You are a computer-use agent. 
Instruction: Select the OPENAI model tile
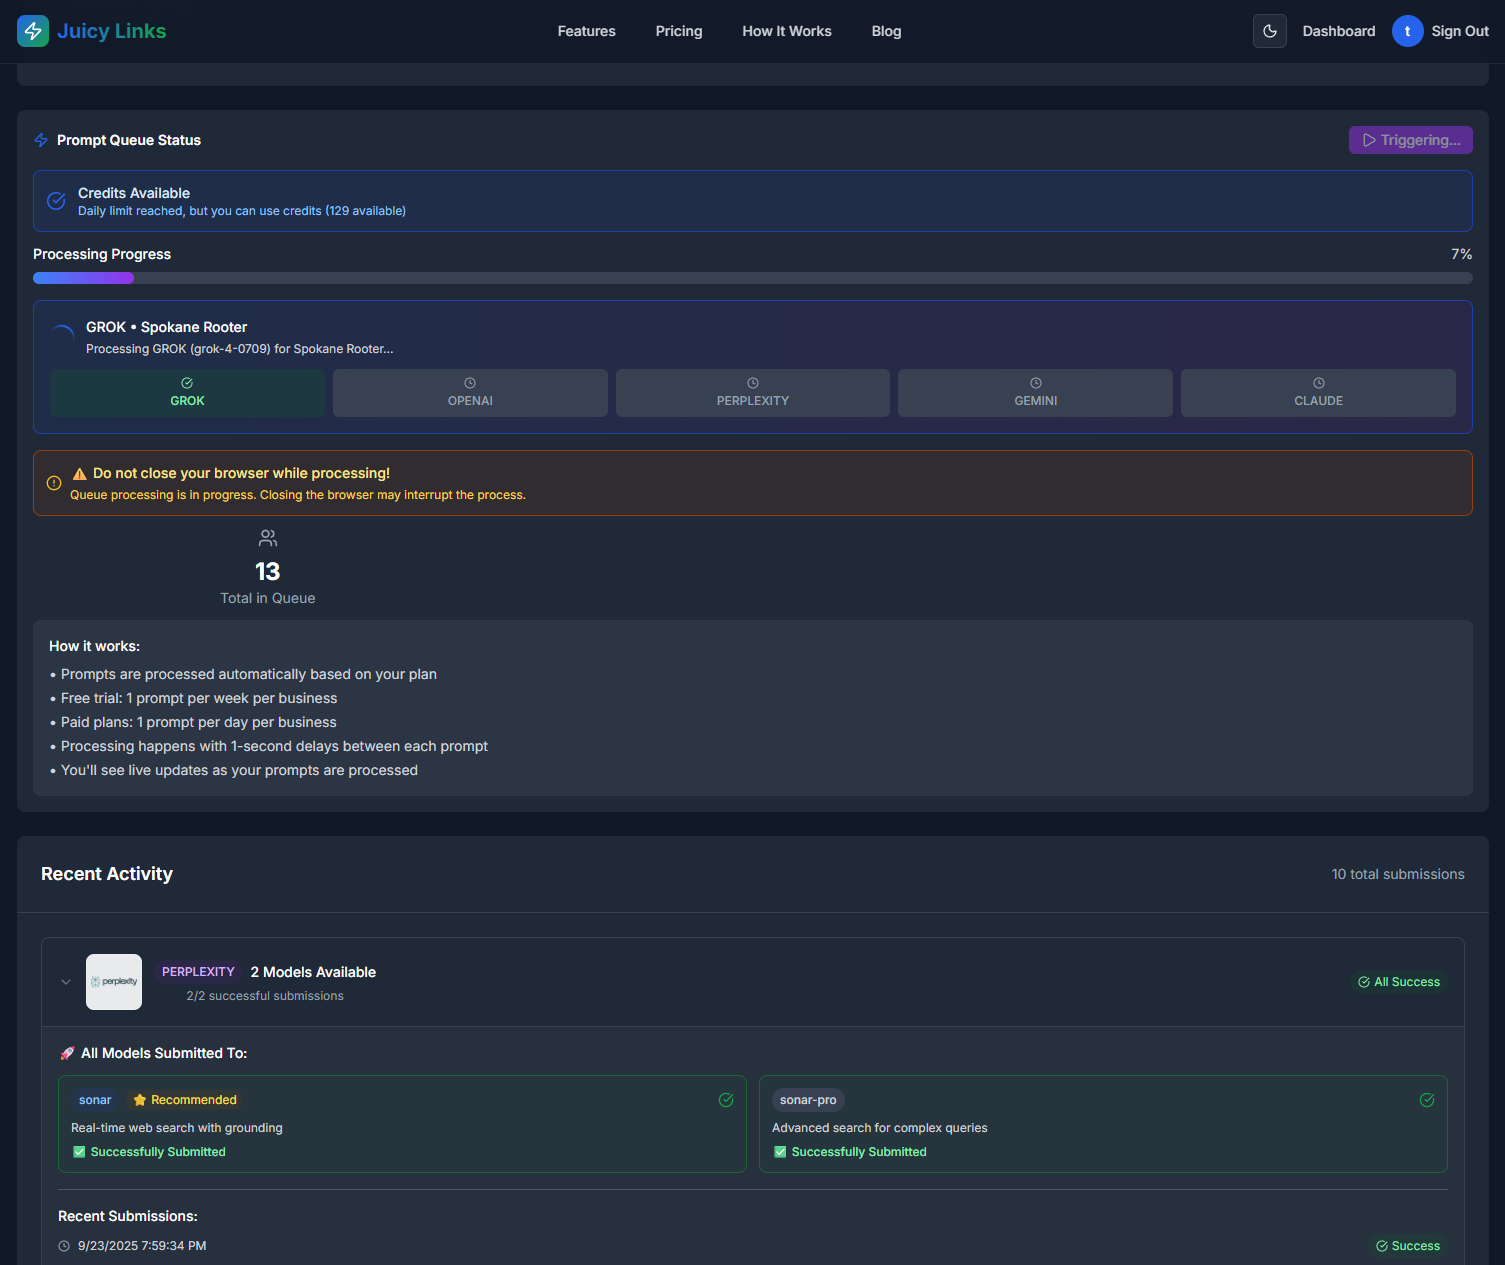point(470,393)
